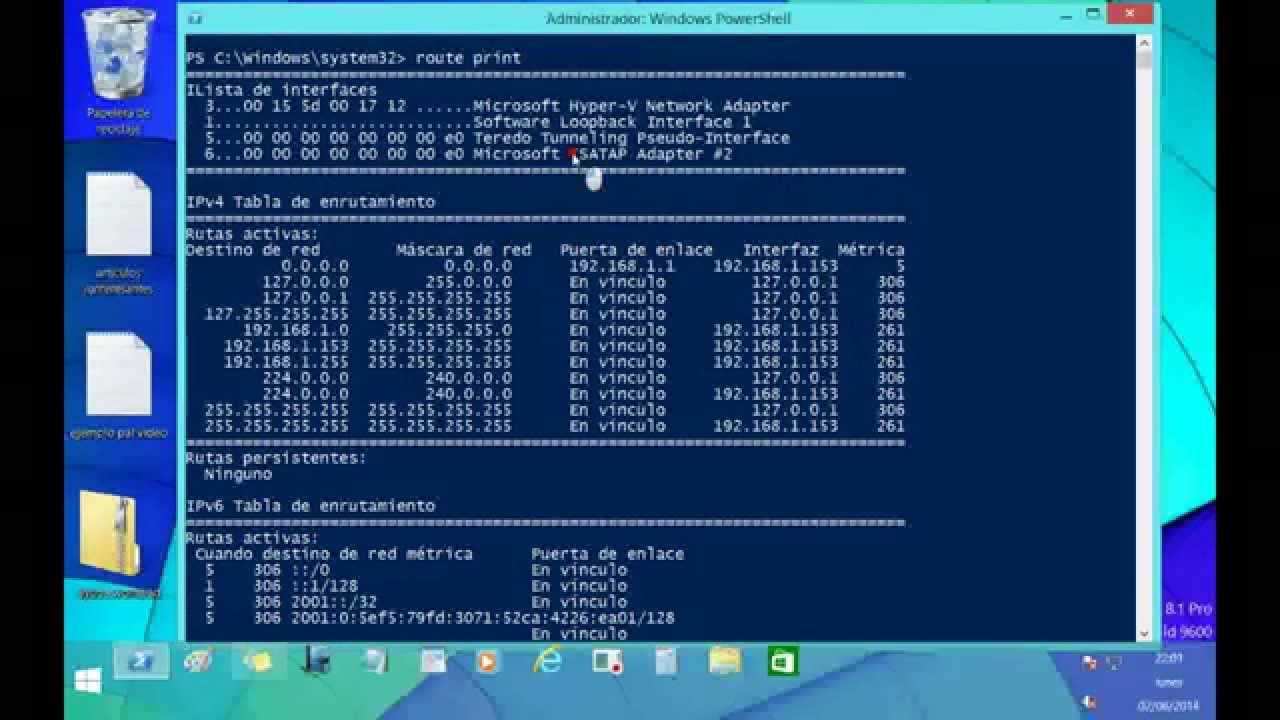This screenshot has height=720, width=1280.
Task: Click destination '192.168.1.0'
Action: coord(296,330)
